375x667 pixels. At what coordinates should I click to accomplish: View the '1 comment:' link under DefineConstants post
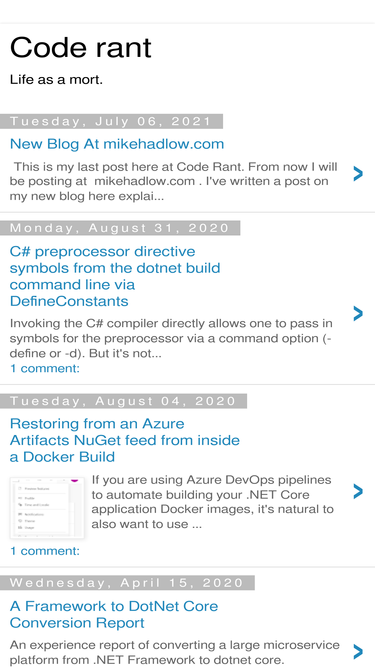(x=45, y=368)
